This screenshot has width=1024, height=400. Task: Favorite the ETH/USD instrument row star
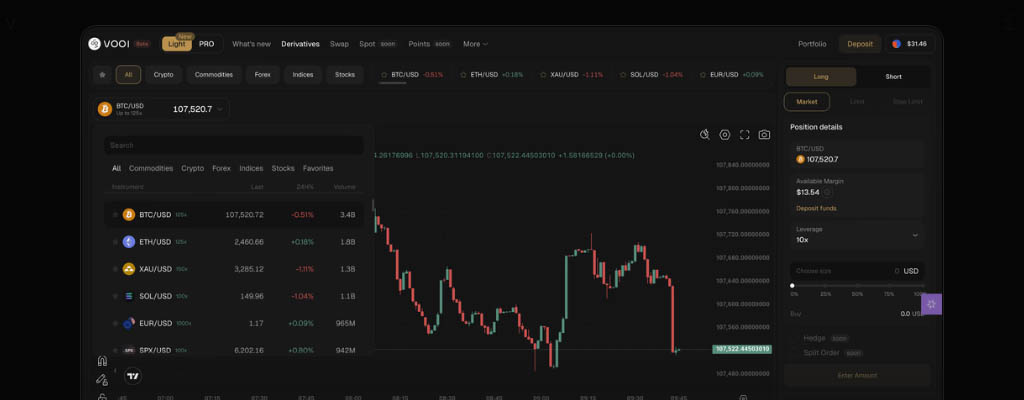pyautogui.click(x=115, y=242)
